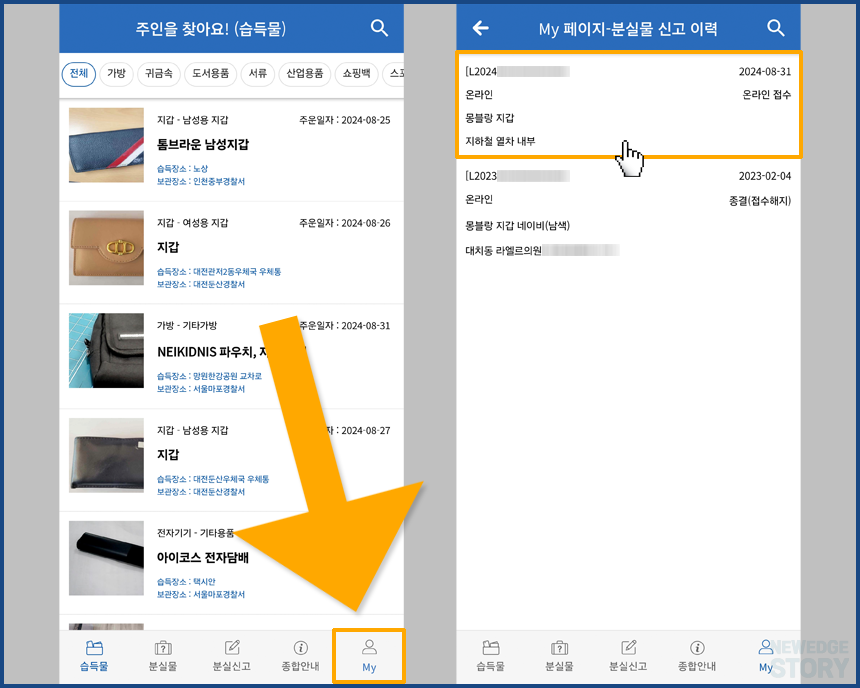The width and height of the screenshot is (860, 688).
Task: Enable the 서류 filter chip
Action: click(258, 73)
